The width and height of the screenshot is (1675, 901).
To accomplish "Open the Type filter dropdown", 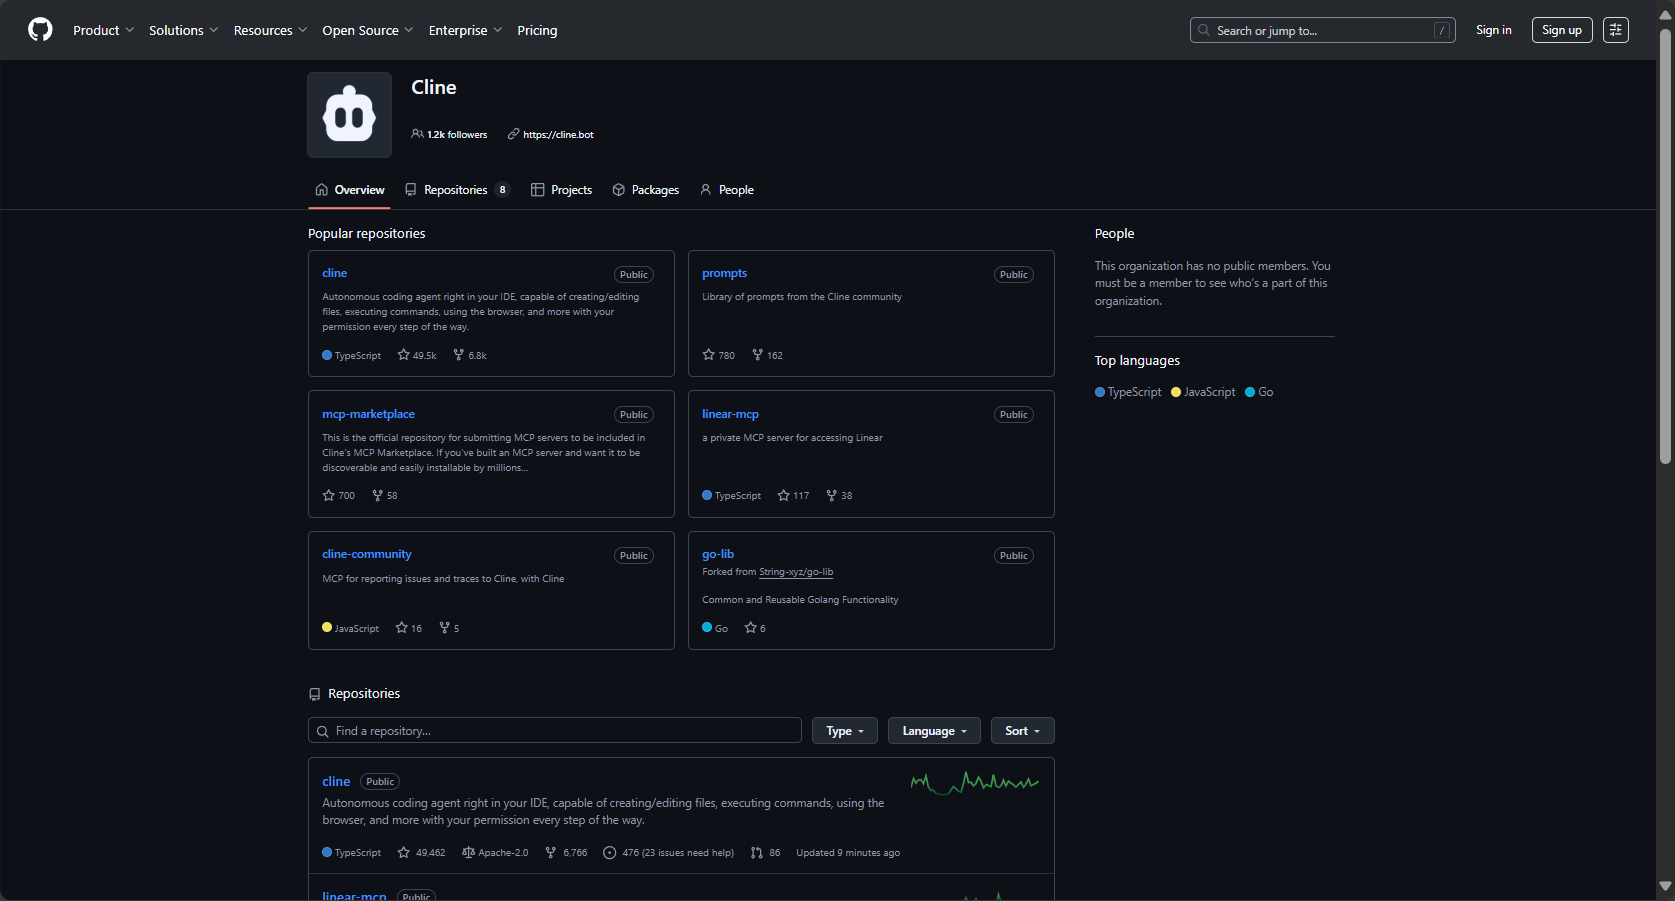I will 845,731.
